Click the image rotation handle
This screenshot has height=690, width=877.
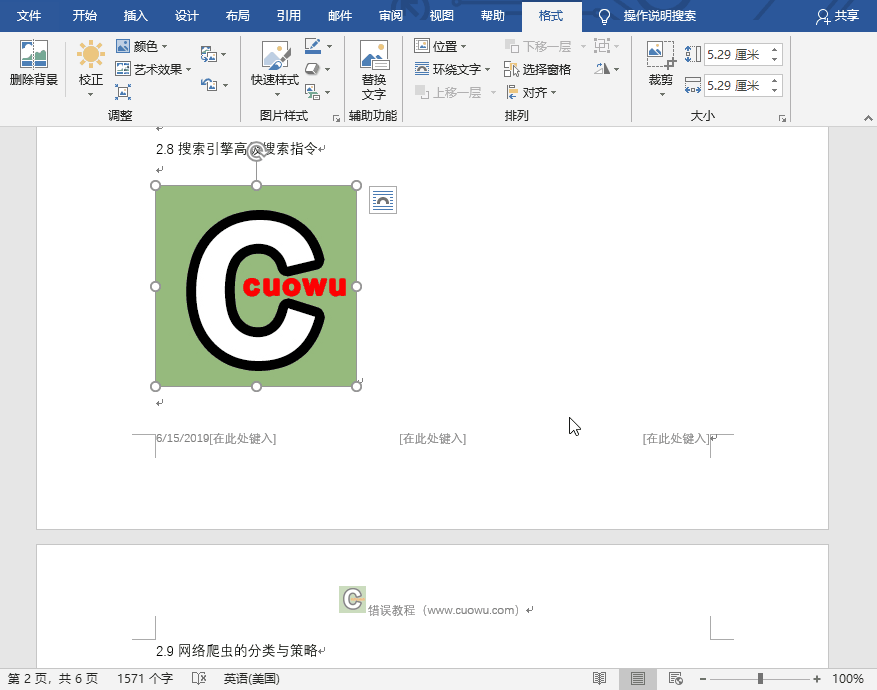pos(256,150)
